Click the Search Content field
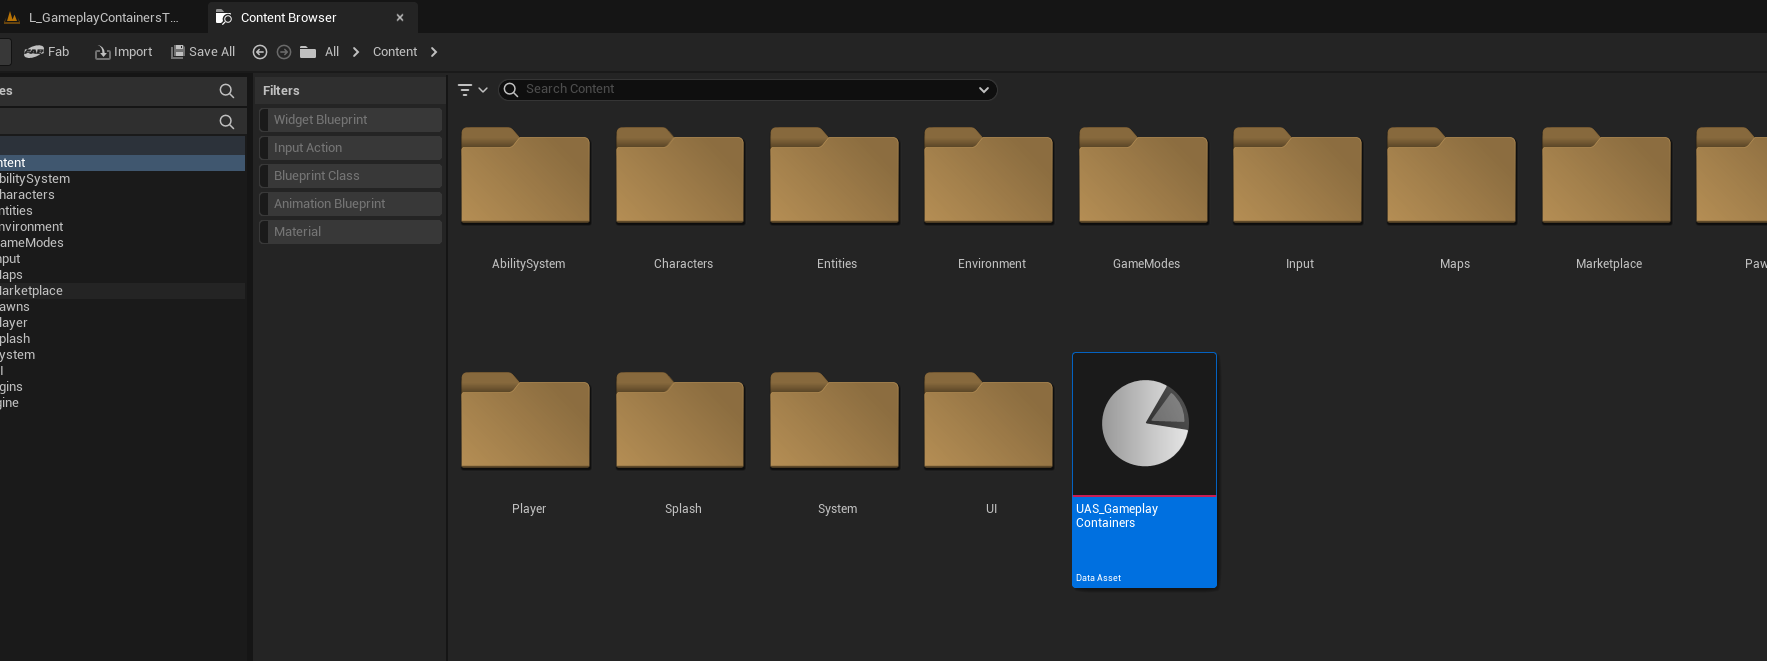1767x661 pixels. coord(748,90)
